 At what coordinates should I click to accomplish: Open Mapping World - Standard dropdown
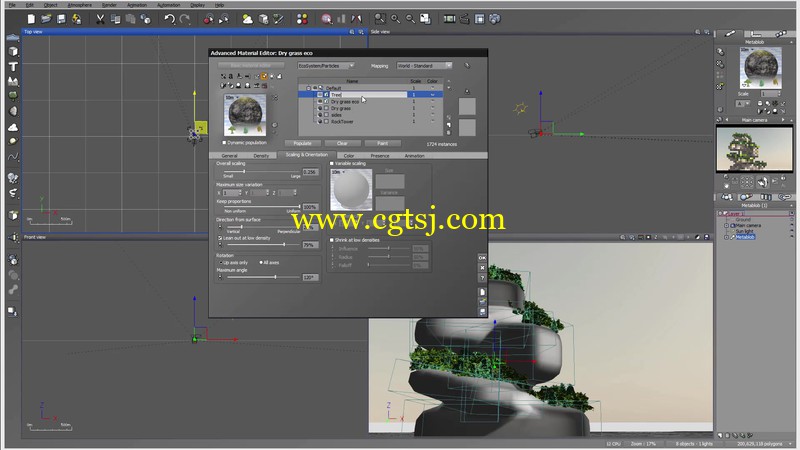tap(424, 65)
